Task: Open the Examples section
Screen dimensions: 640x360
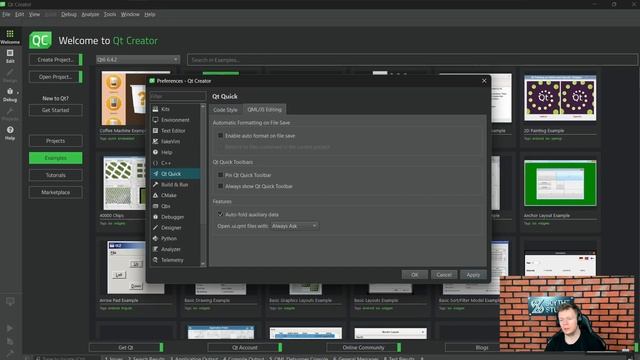Action: click(x=56, y=158)
